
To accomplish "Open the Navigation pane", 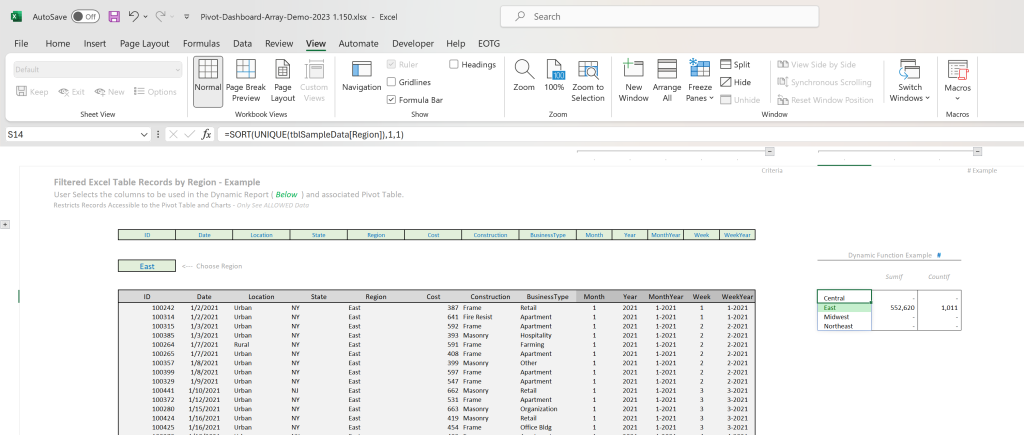I will point(361,77).
